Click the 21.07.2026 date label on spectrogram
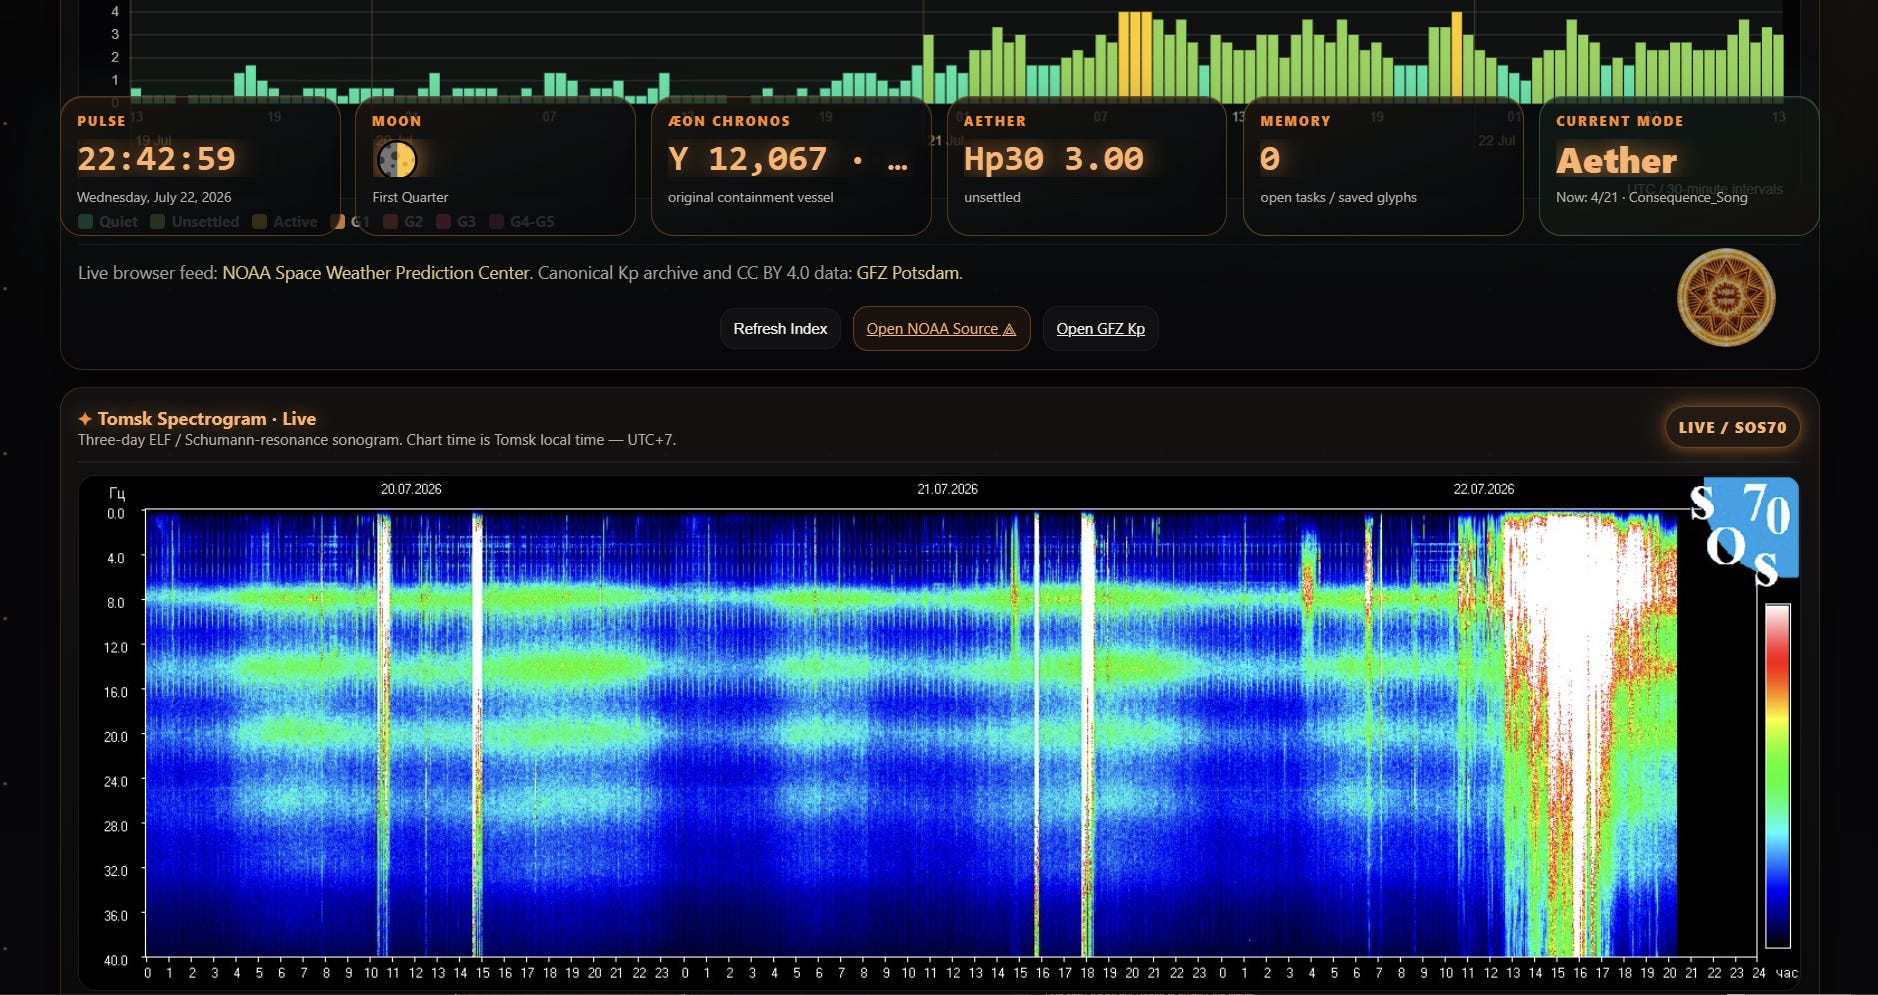1878x995 pixels. click(947, 489)
